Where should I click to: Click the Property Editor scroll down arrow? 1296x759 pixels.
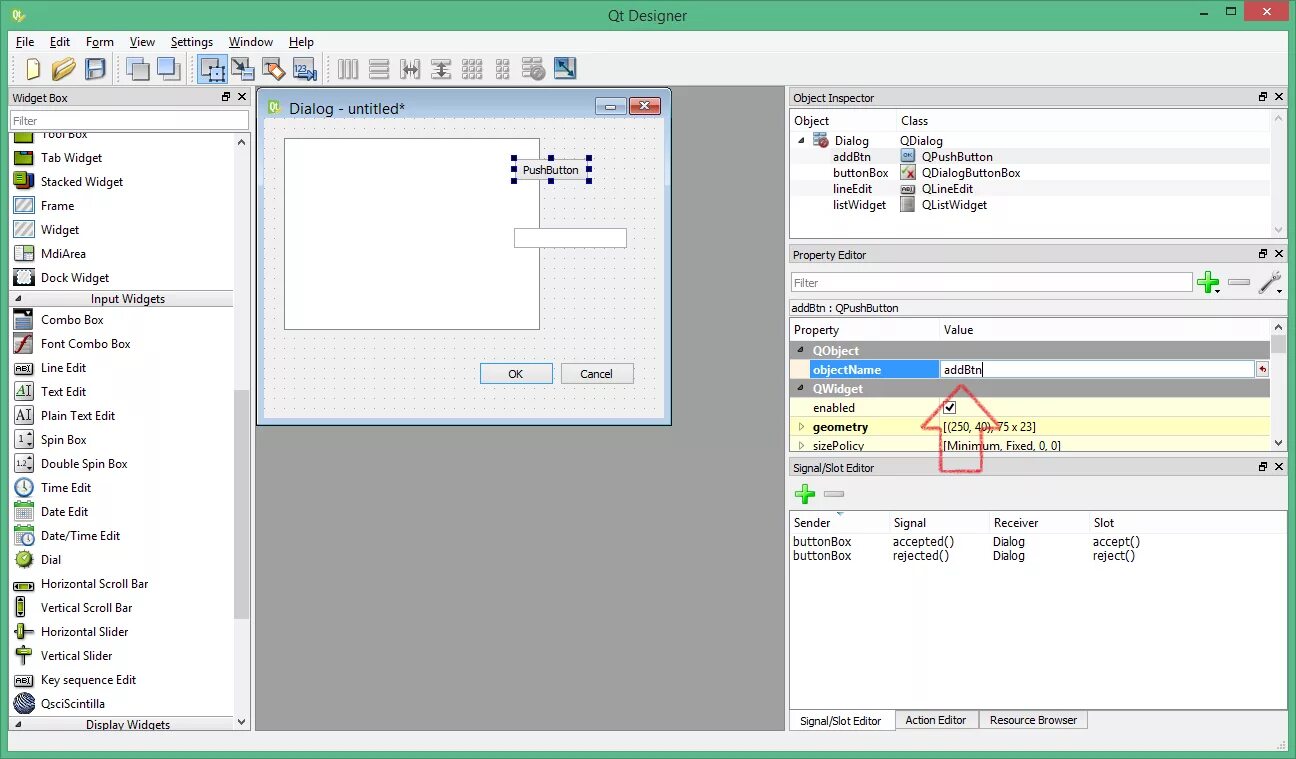pyautogui.click(x=1279, y=445)
